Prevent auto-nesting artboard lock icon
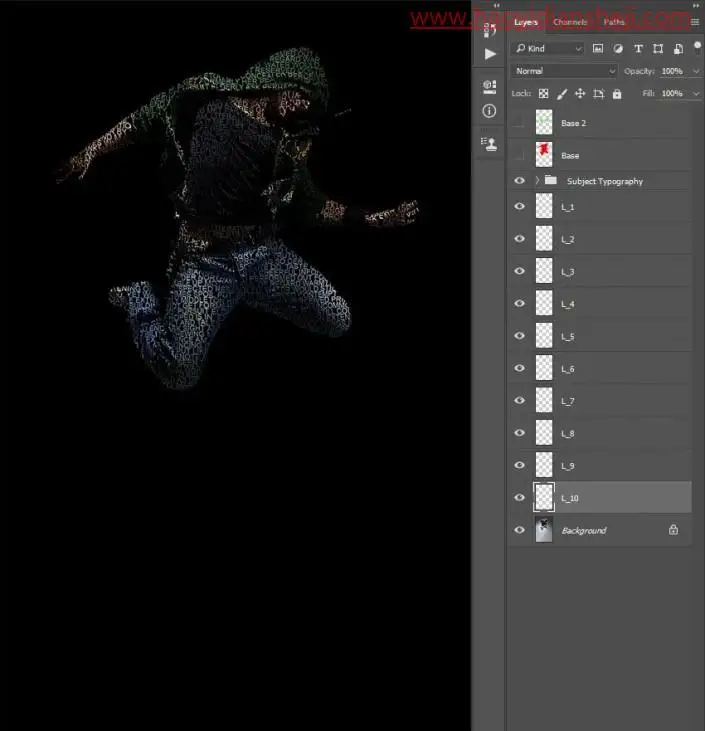The image size is (705, 731). (x=599, y=94)
